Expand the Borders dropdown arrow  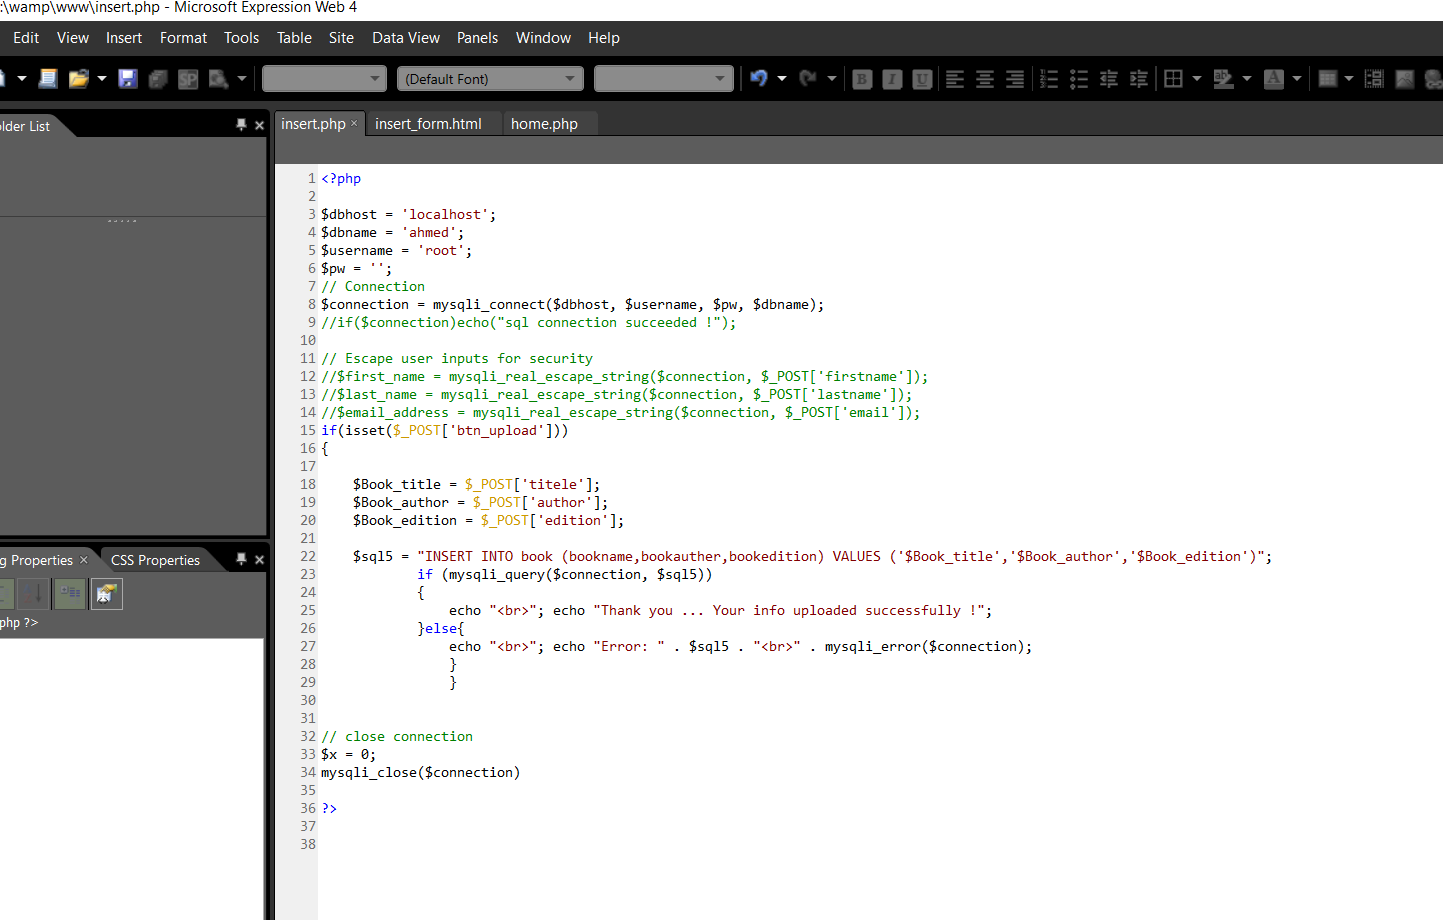point(1197,79)
